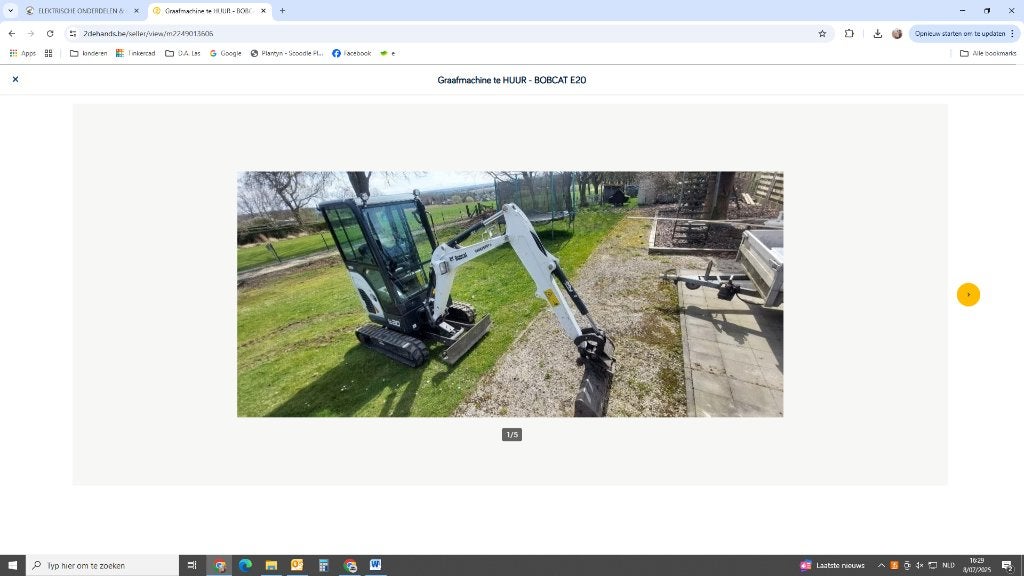The image size is (1024, 576).
Task: Expand the D.A. Las bookmarks folder
Action: (182, 54)
